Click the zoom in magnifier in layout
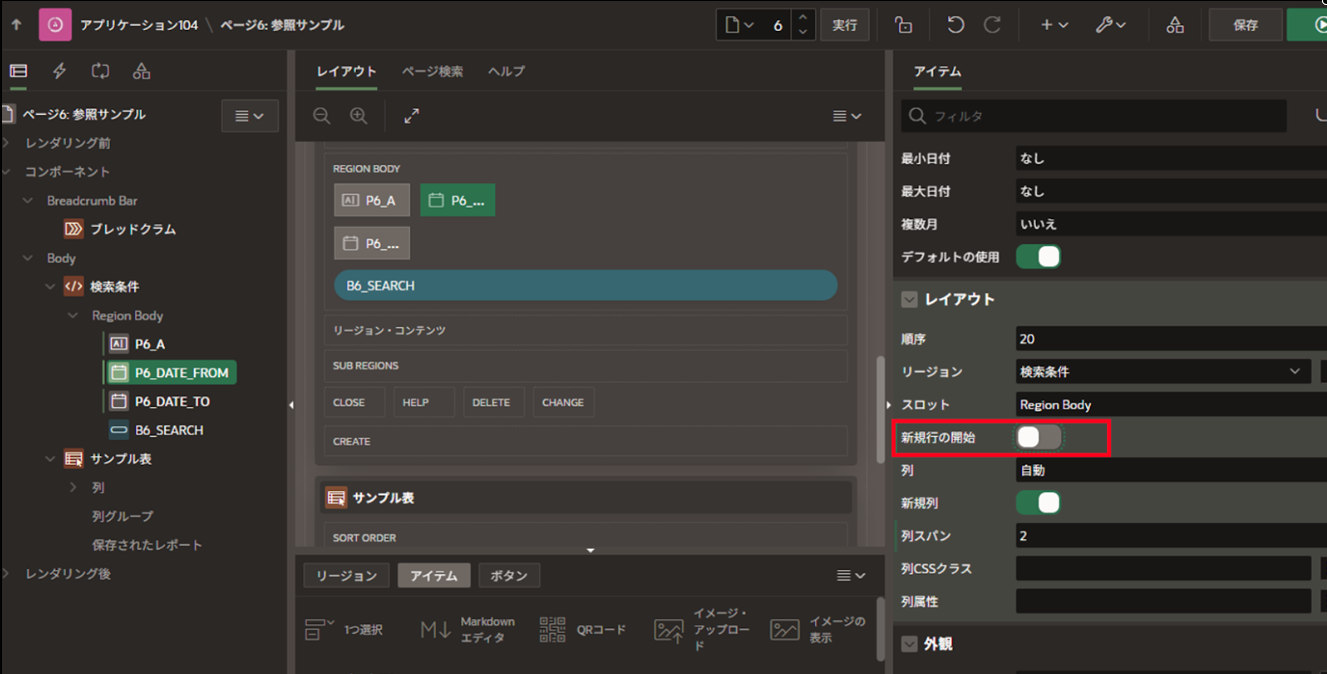This screenshot has width=1327, height=674. (x=358, y=116)
